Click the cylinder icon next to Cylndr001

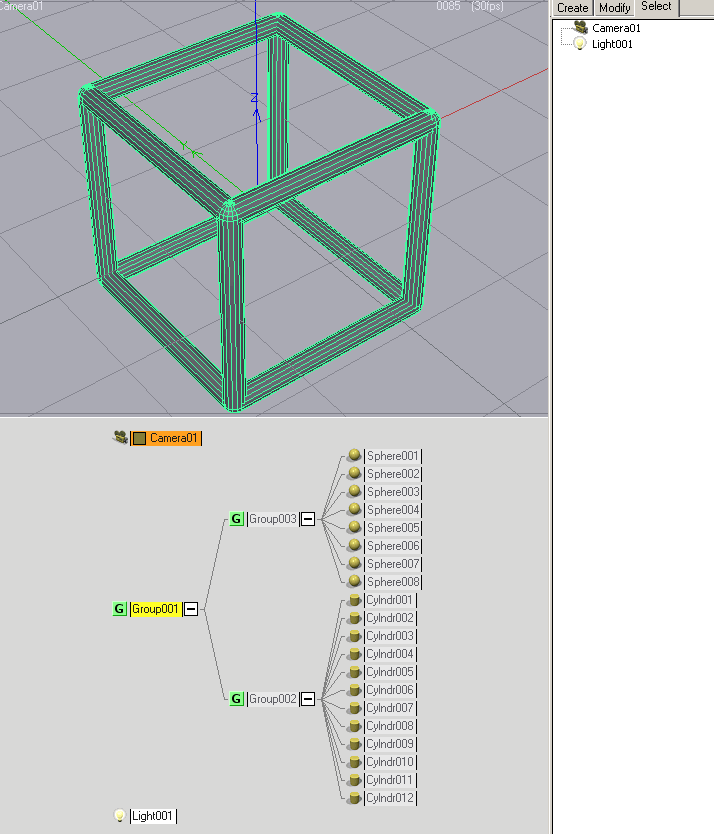(x=353, y=600)
